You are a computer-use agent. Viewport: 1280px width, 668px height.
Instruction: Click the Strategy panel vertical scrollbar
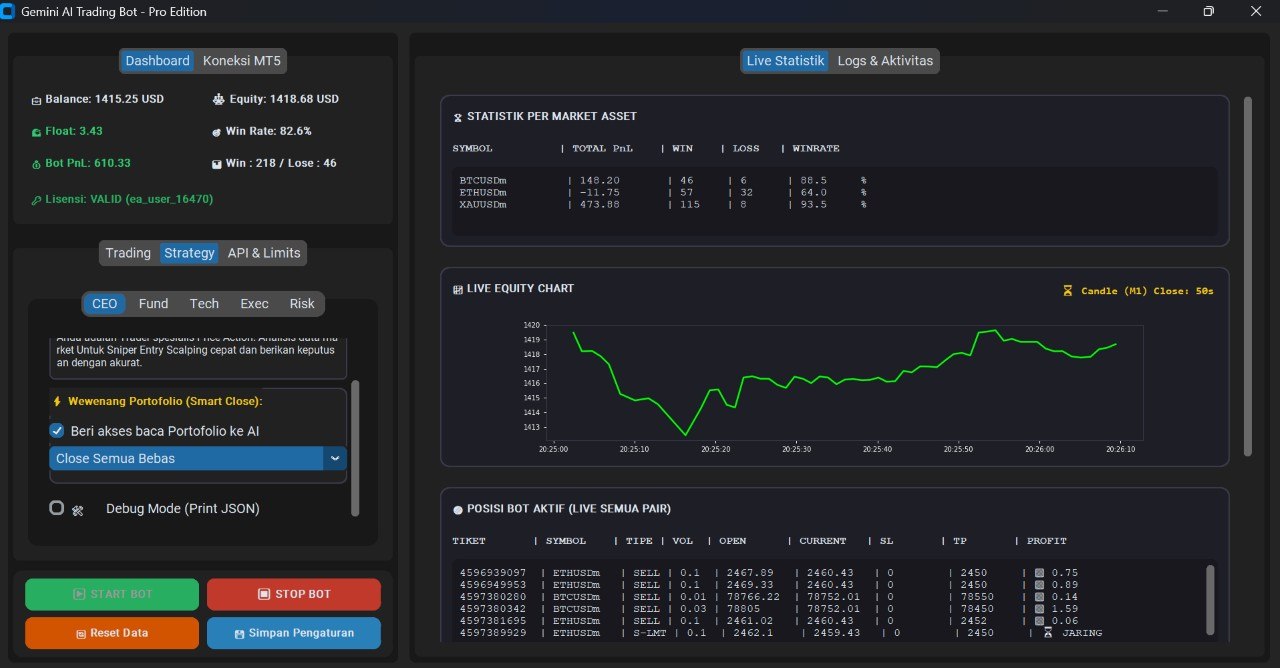point(355,448)
